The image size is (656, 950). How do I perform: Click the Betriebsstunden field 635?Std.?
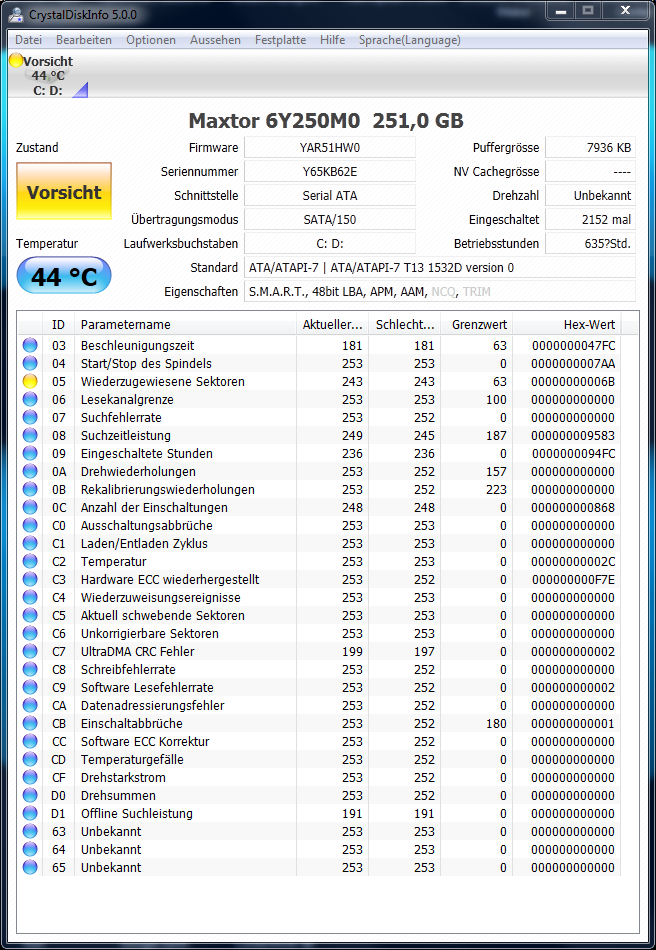click(591, 244)
